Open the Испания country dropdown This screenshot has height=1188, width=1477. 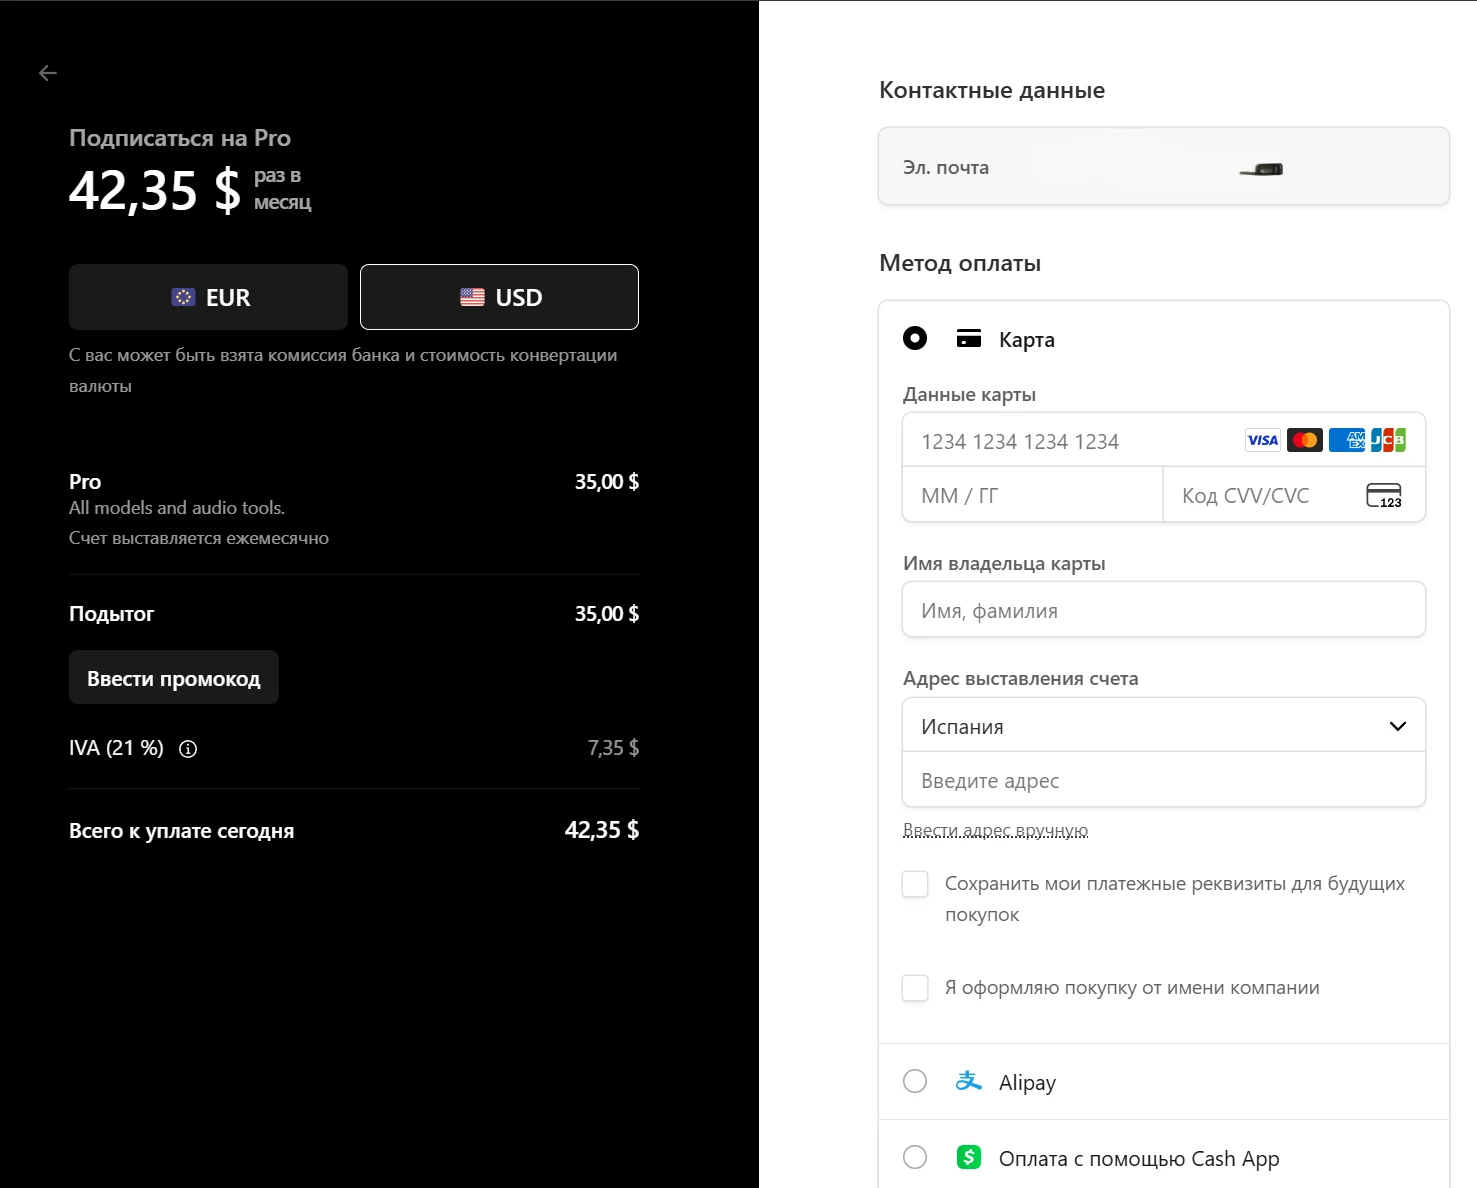[x=1164, y=725]
